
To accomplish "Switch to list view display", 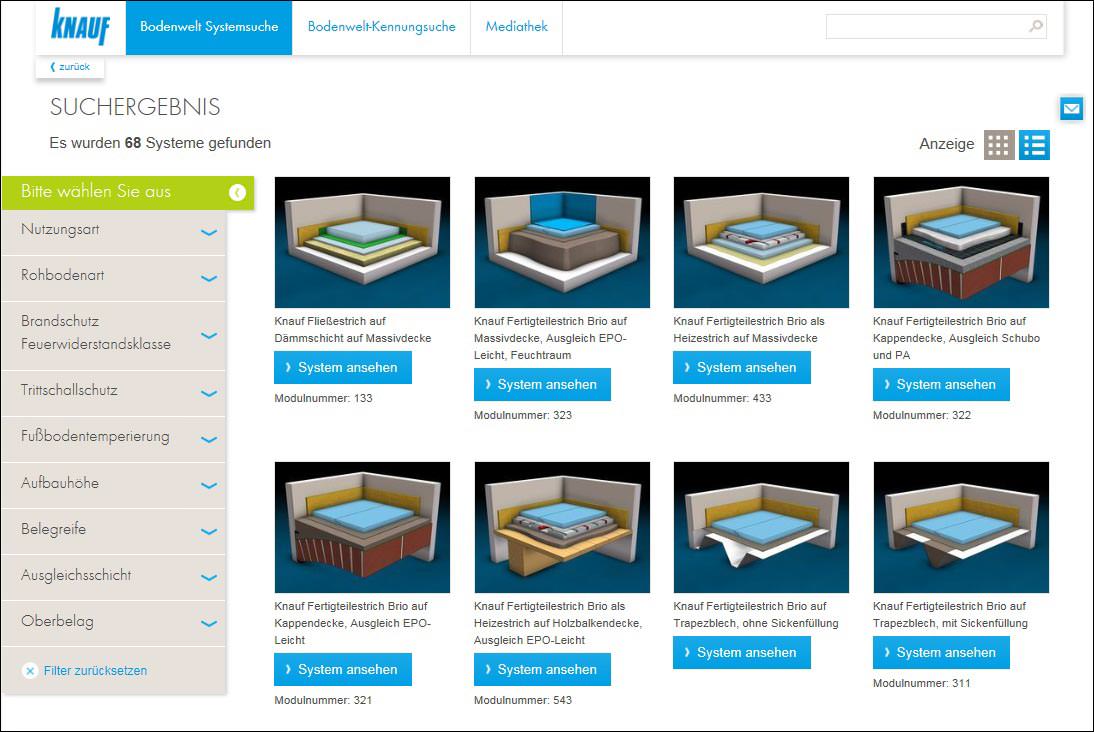I will pyautogui.click(x=1034, y=144).
